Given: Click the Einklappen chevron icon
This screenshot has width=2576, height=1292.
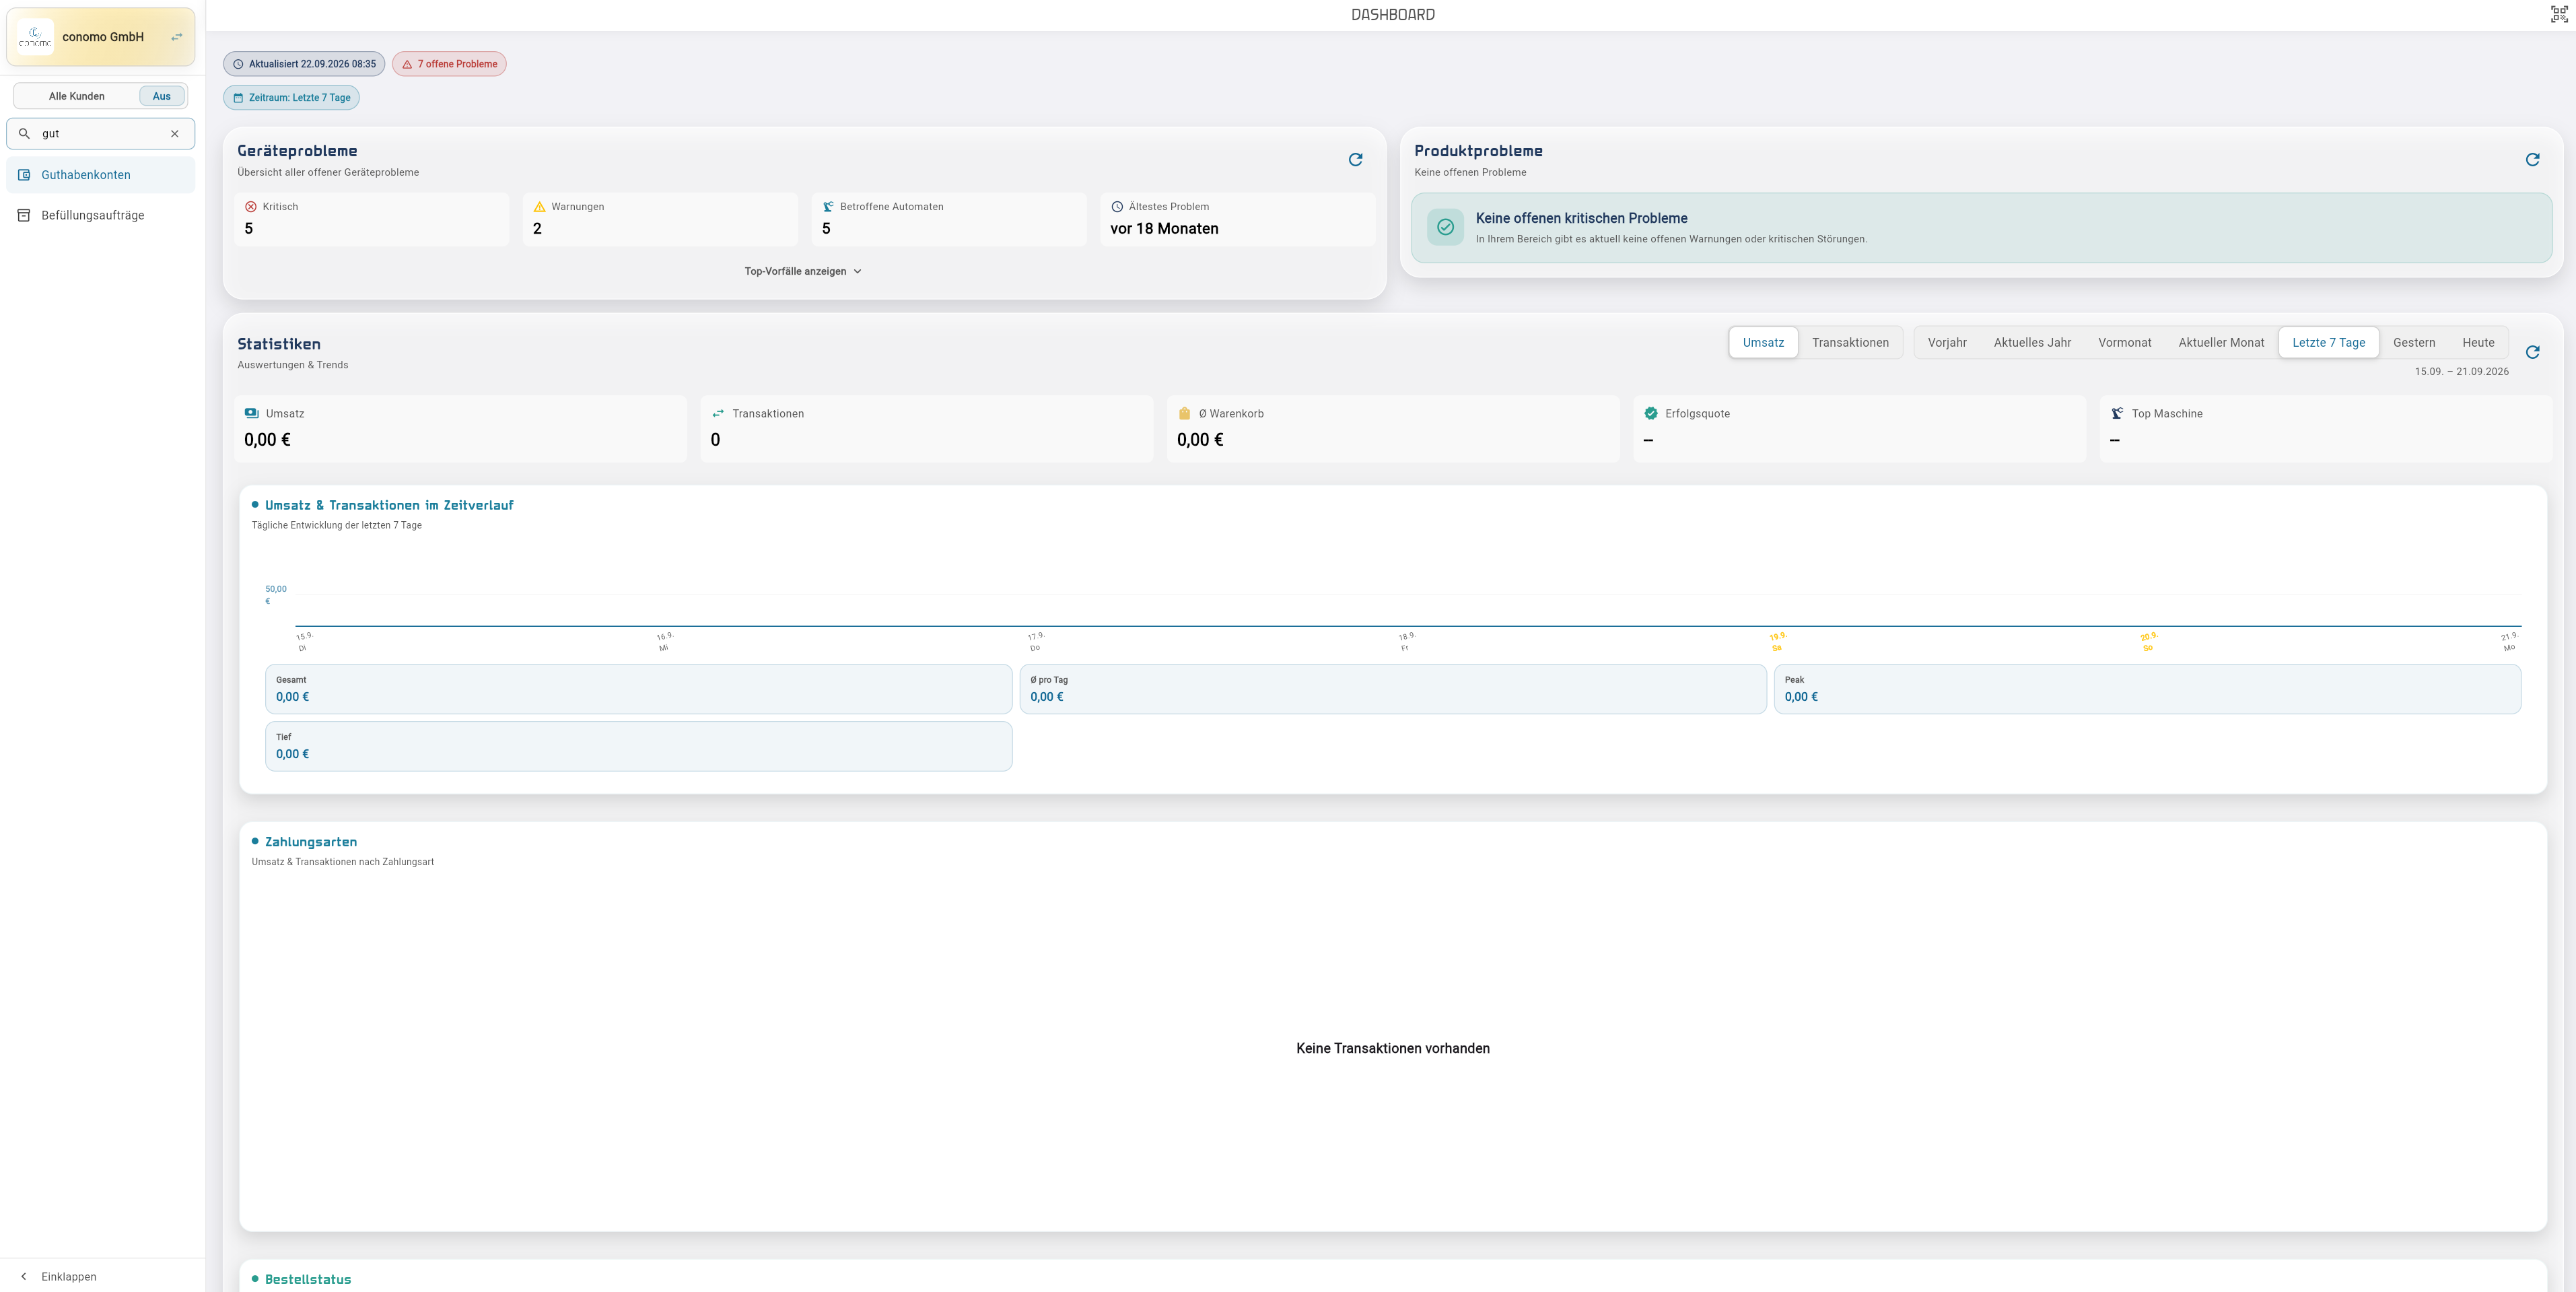Looking at the screenshot, I should click(24, 1276).
